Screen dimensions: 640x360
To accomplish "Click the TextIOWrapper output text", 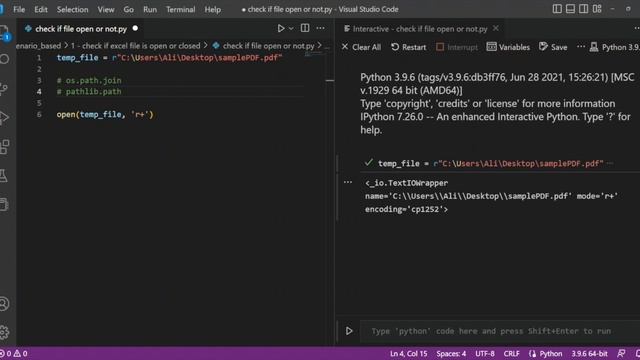I will [x=491, y=196].
